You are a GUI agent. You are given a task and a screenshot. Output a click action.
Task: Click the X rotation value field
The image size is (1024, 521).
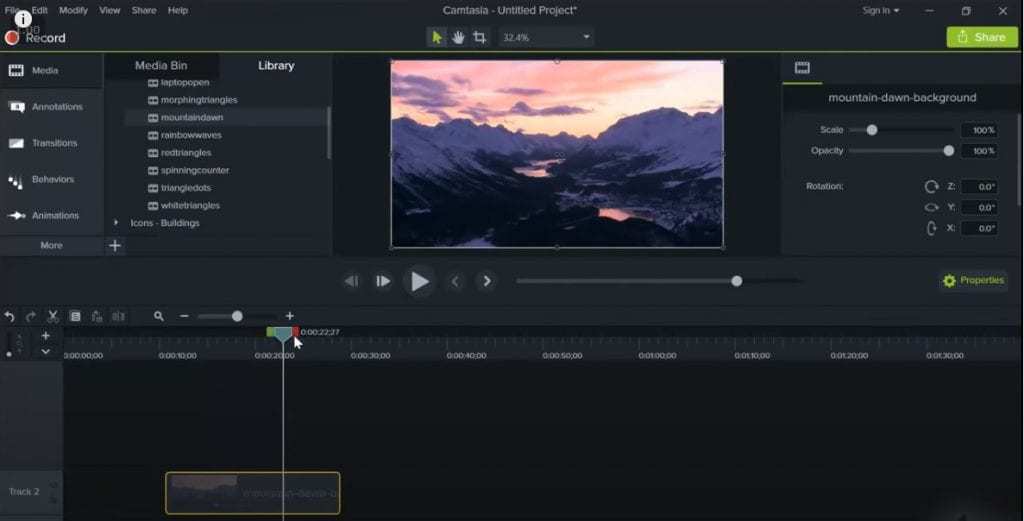(979, 229)
